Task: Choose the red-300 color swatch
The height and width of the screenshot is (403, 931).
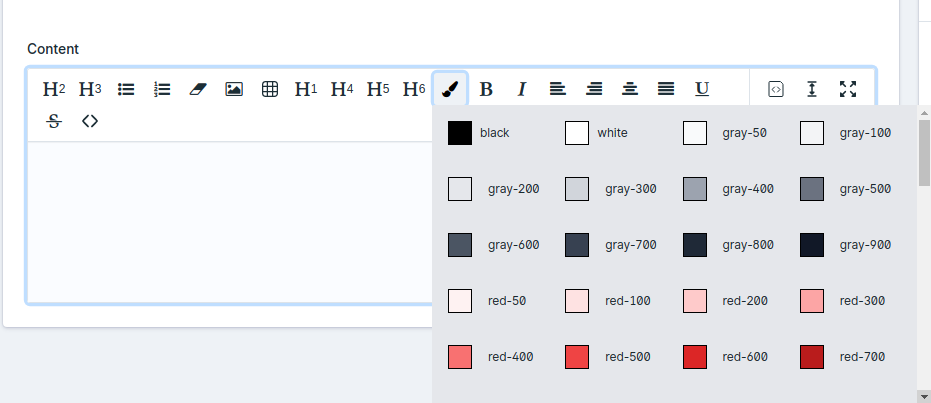Action: 812,301
